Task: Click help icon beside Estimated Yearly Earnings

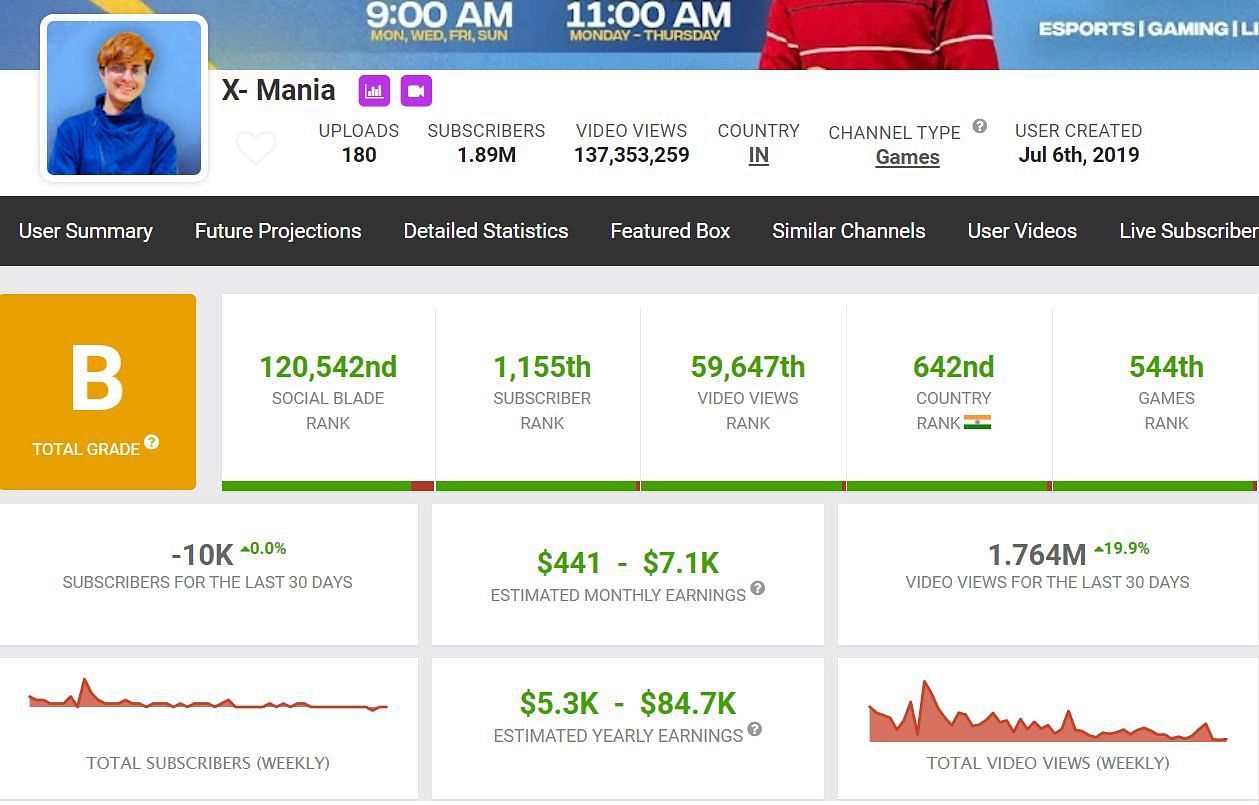Action: 755,729
